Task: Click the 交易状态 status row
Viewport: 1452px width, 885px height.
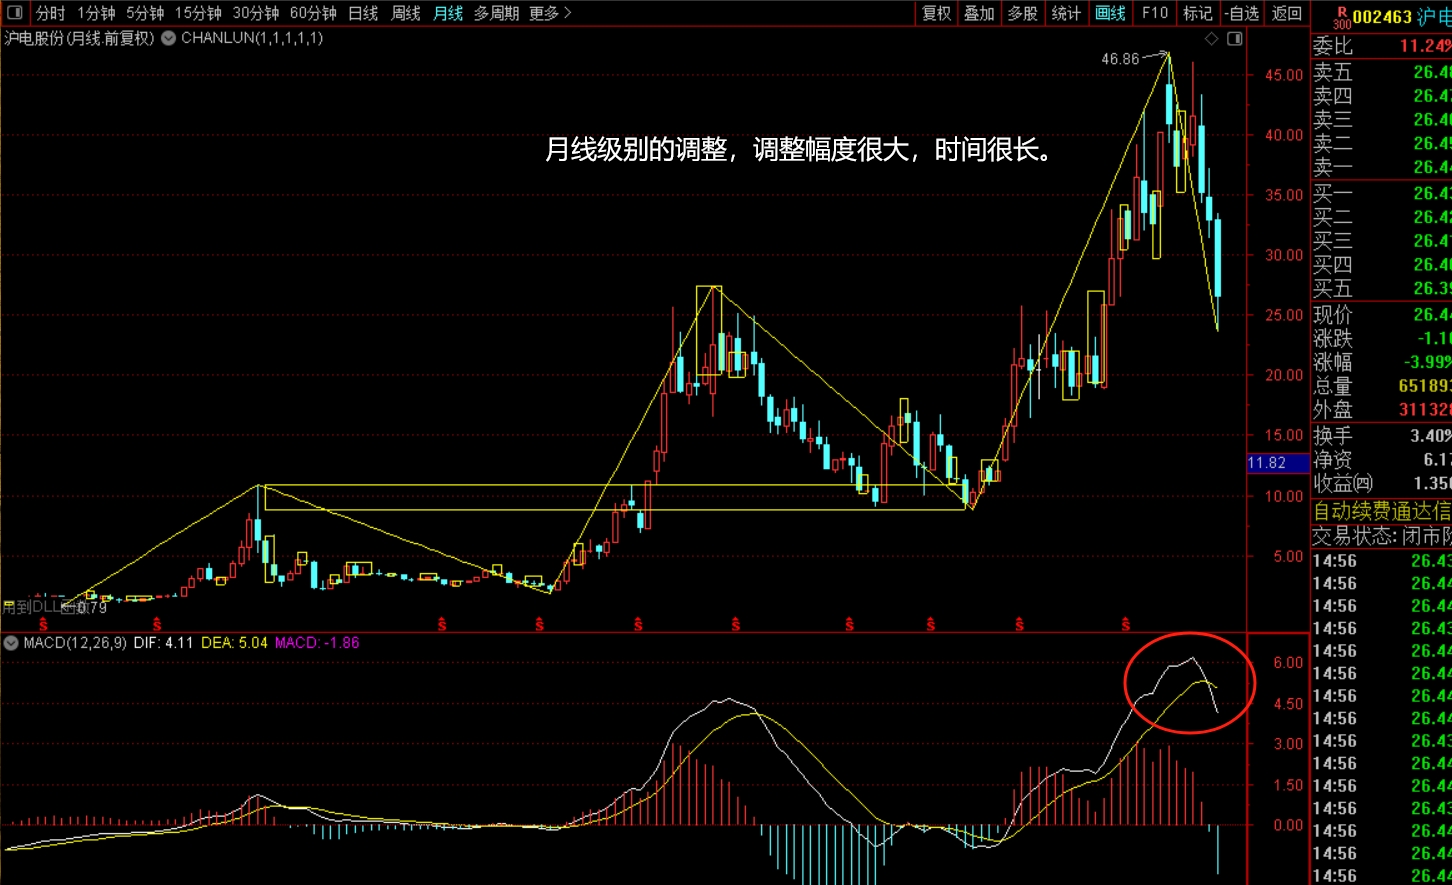Action: pos(1382,536)
